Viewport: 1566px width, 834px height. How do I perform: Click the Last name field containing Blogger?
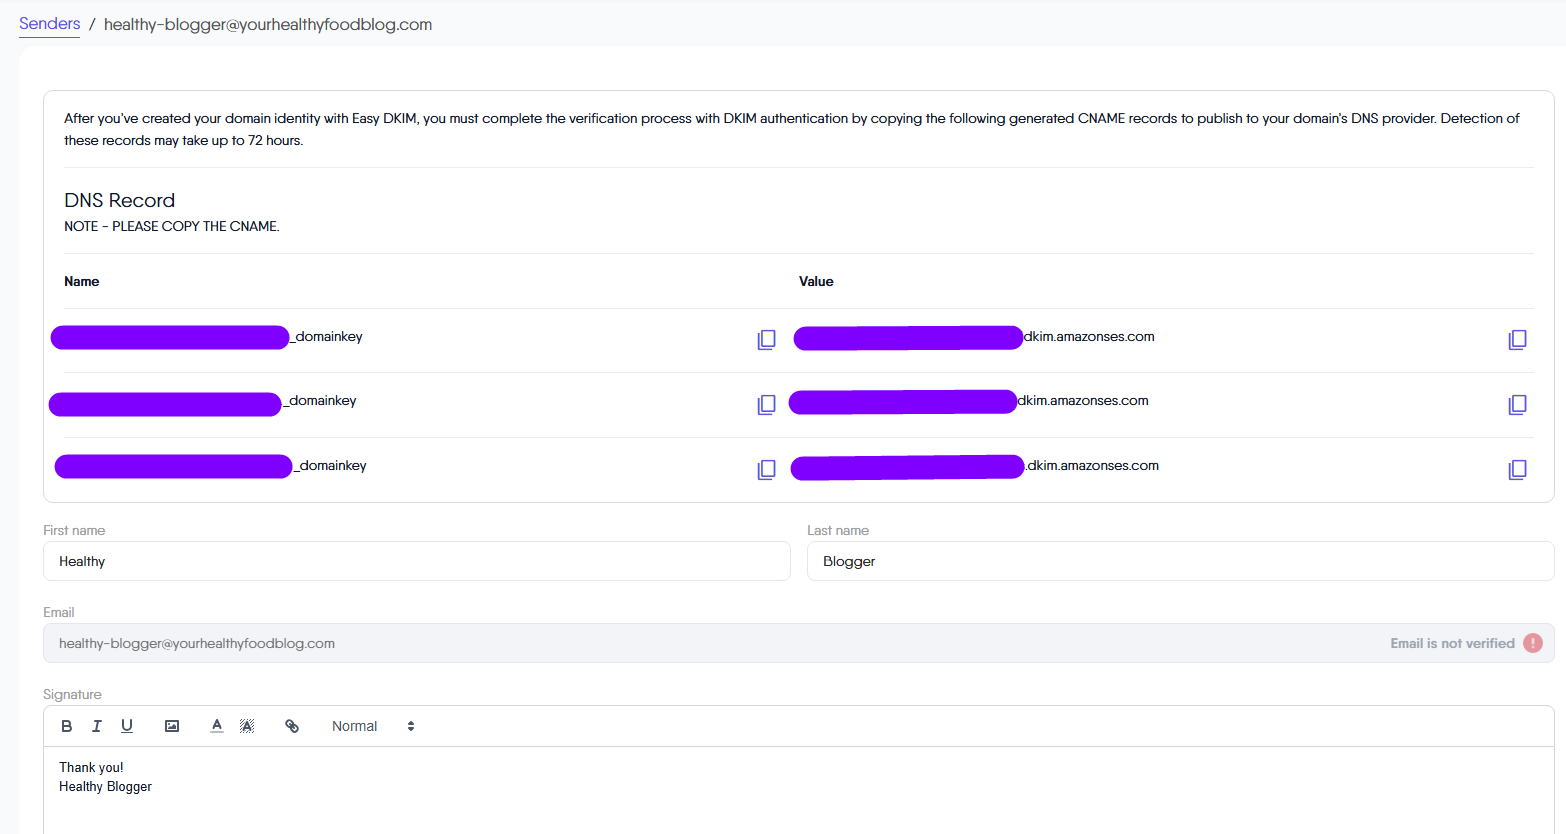(1180, 561)
